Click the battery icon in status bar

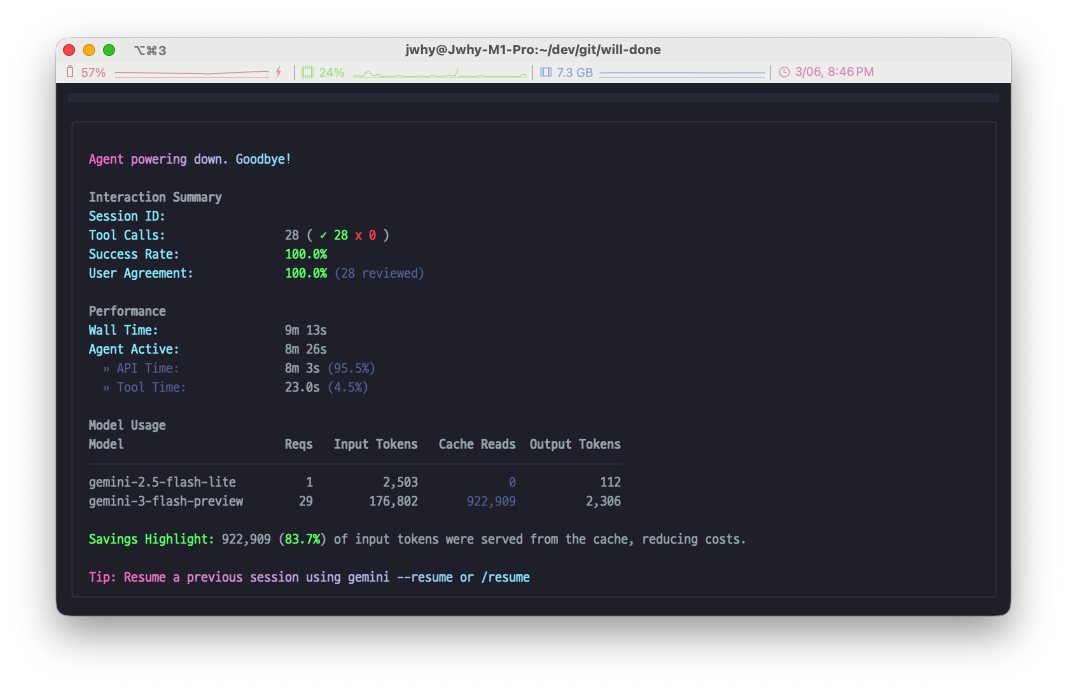click(x=69, y=72)
